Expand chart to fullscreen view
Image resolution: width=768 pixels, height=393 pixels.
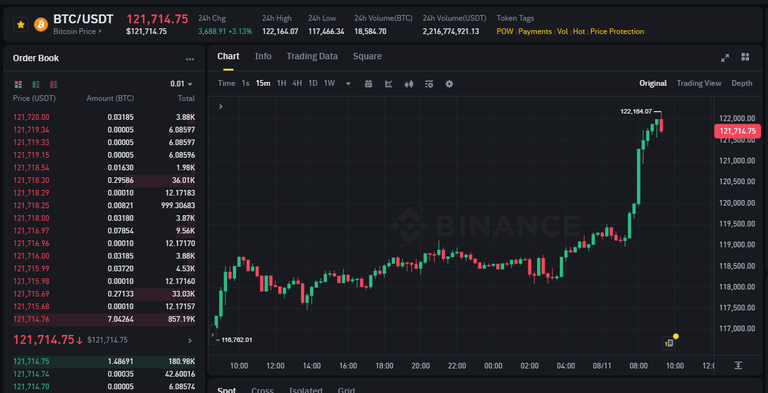(725, 57)
